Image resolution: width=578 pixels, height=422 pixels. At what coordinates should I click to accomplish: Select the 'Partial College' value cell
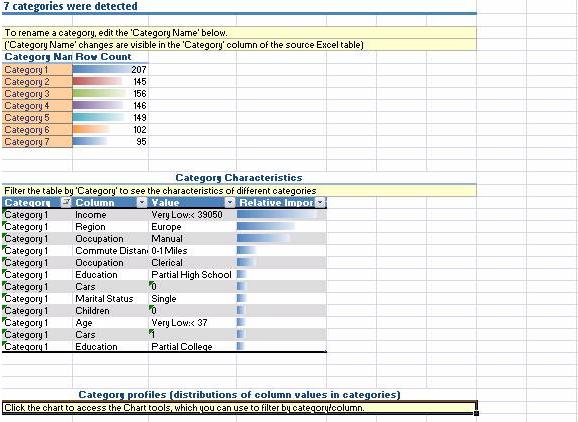point(192,346)
